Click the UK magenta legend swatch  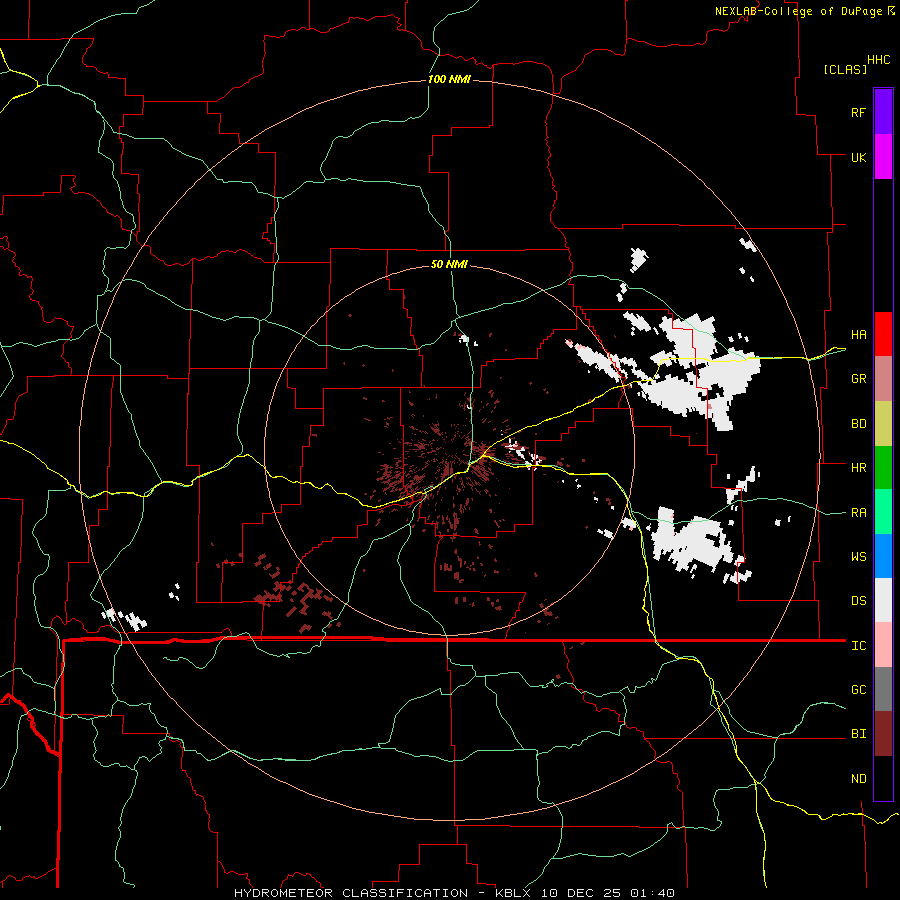click(883, 157)
